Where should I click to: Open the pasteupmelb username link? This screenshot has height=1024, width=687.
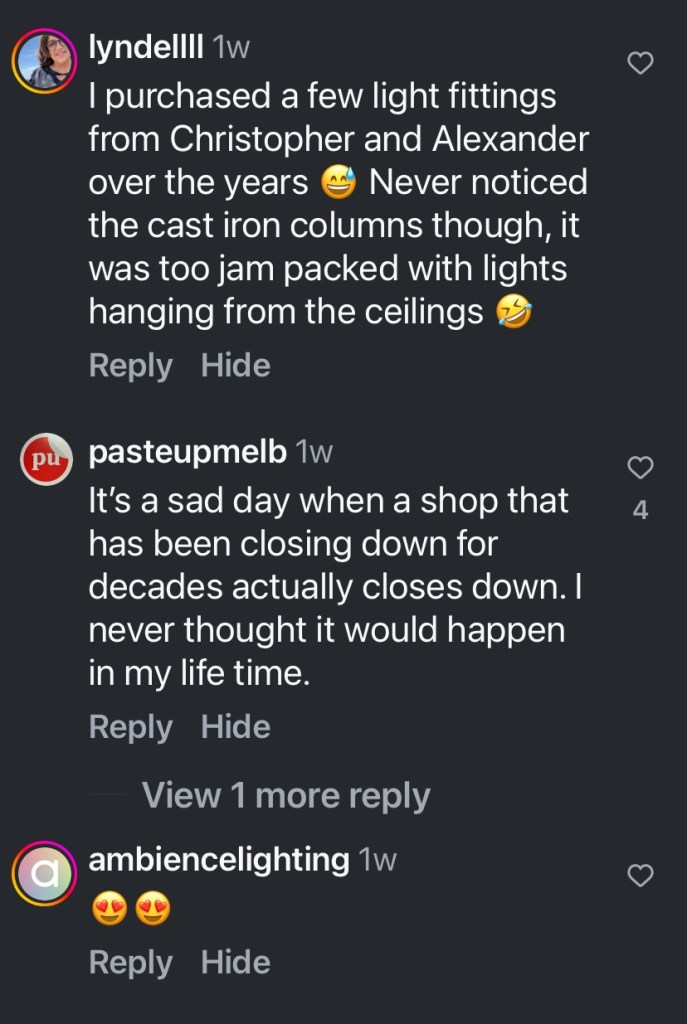tap(189, 452)
